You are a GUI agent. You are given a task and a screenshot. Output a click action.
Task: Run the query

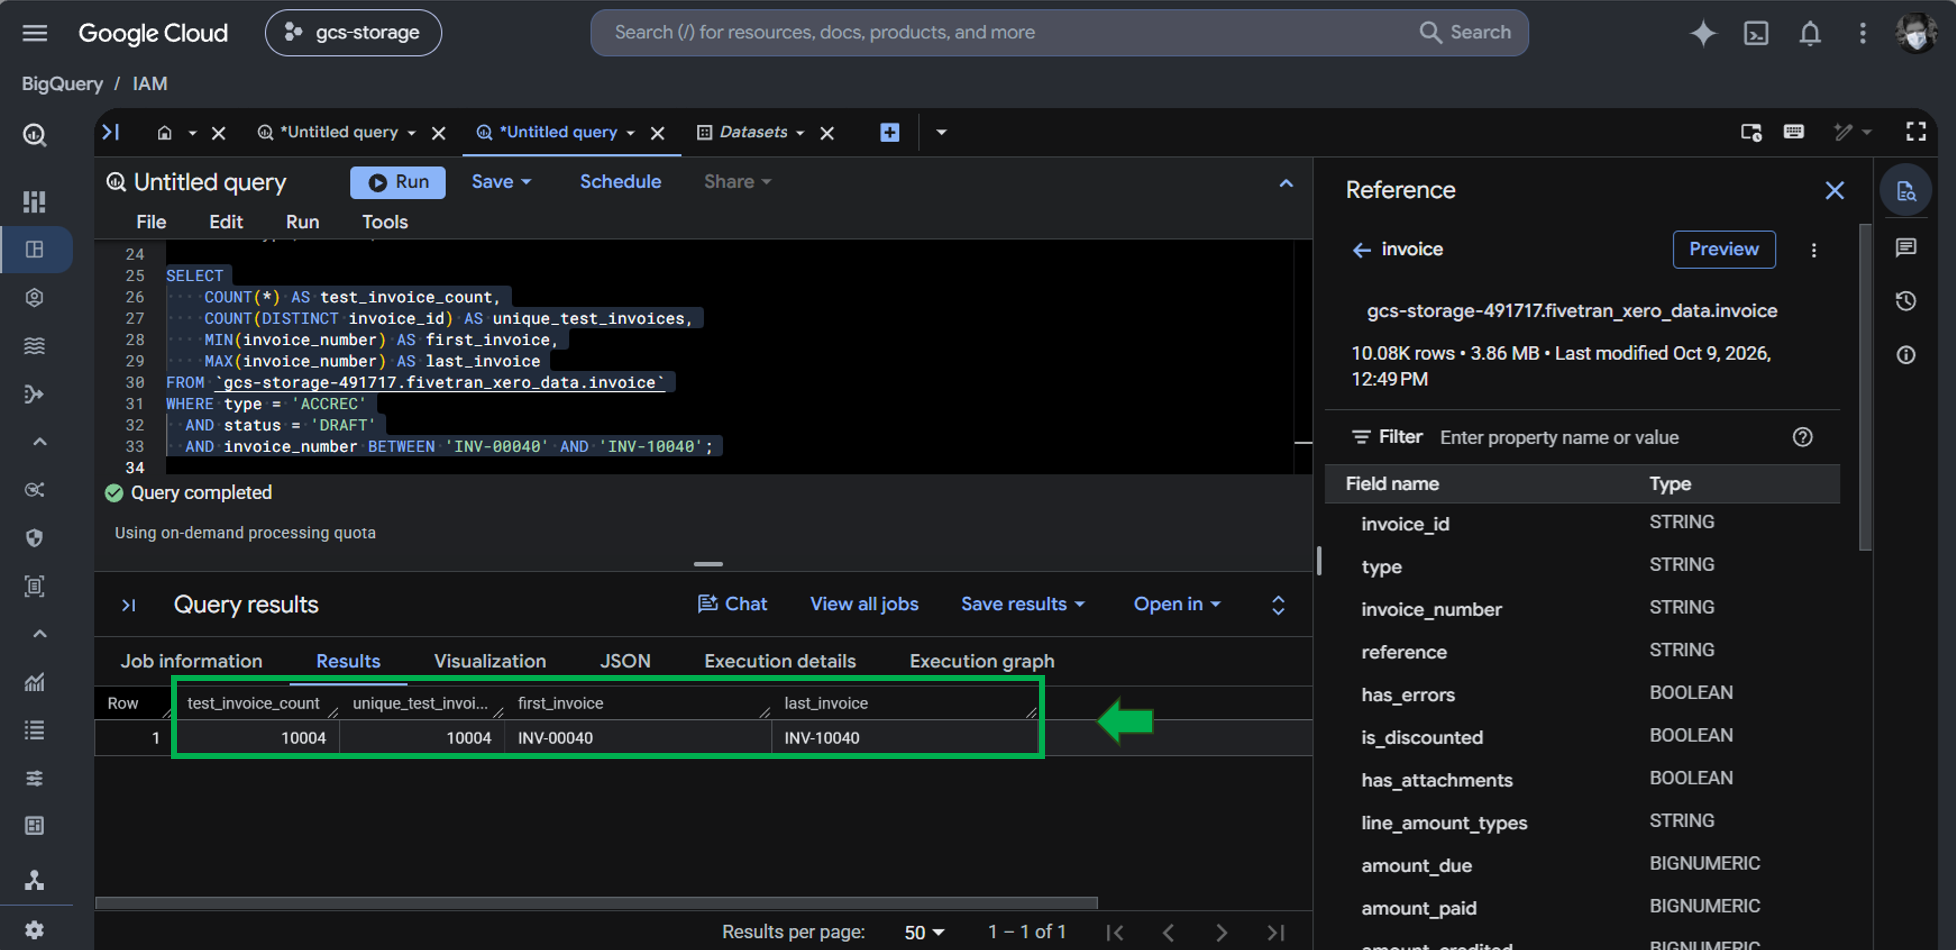(x=398, y=182)
